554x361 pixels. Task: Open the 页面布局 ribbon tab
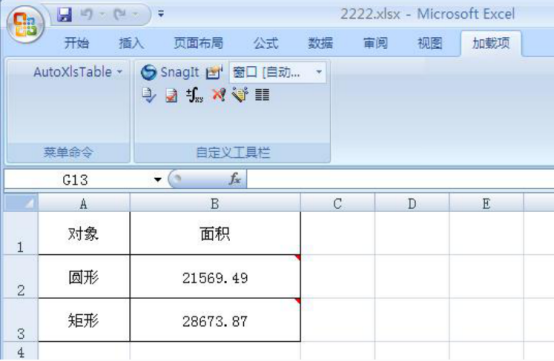tap(199, 43)
